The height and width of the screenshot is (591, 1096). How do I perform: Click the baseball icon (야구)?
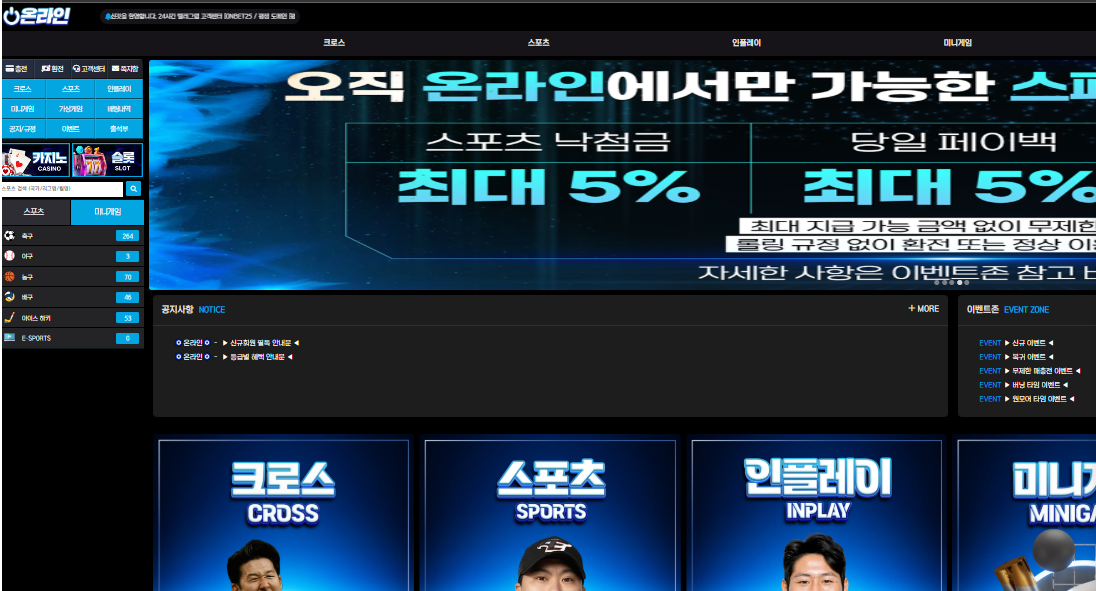pos(9,256)
